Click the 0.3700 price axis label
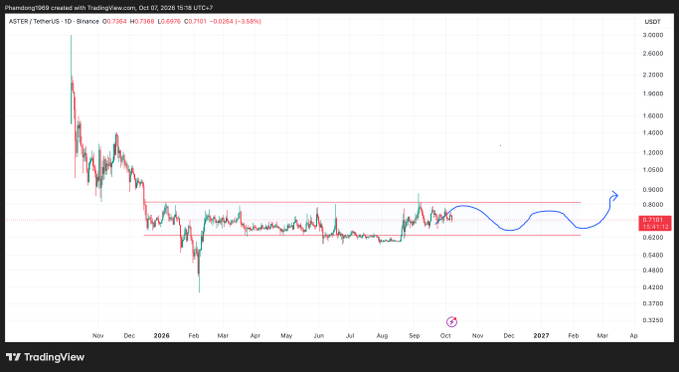Screen dimensions: 679x372 pos(653,304)
